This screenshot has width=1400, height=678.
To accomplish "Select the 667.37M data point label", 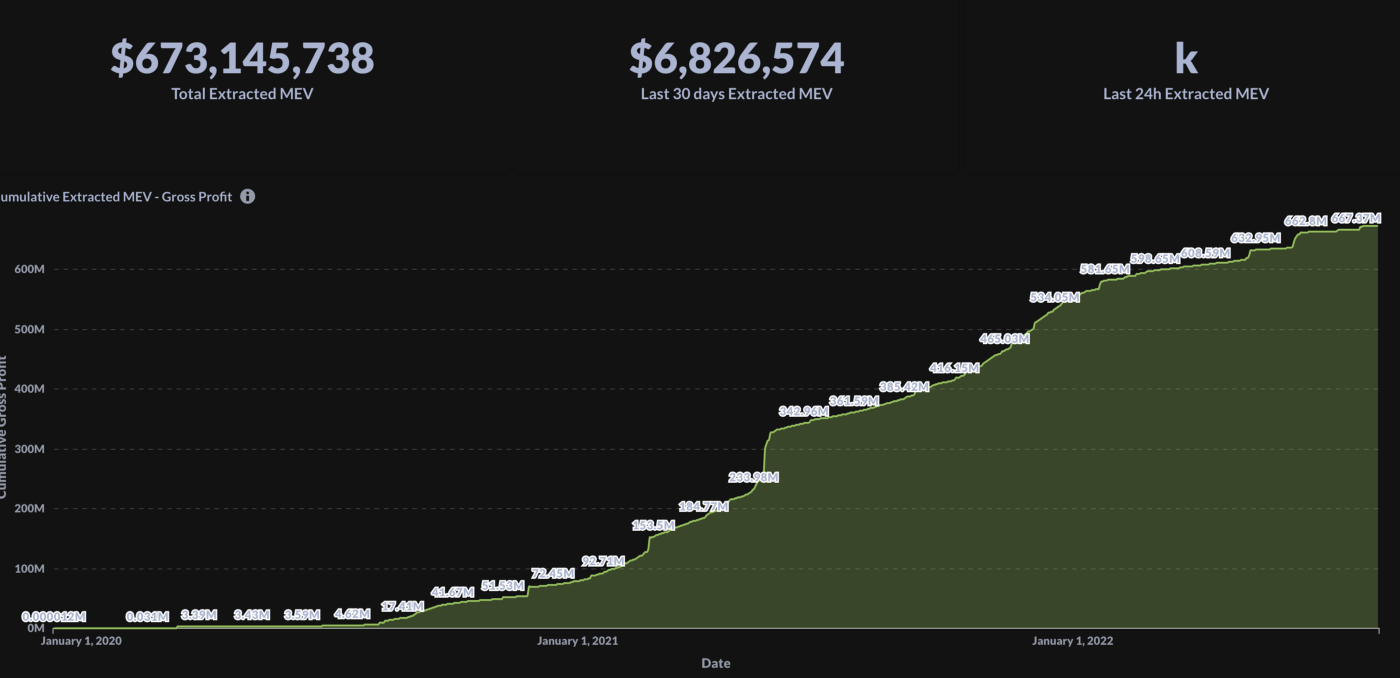I will (x=1356, y=218).
